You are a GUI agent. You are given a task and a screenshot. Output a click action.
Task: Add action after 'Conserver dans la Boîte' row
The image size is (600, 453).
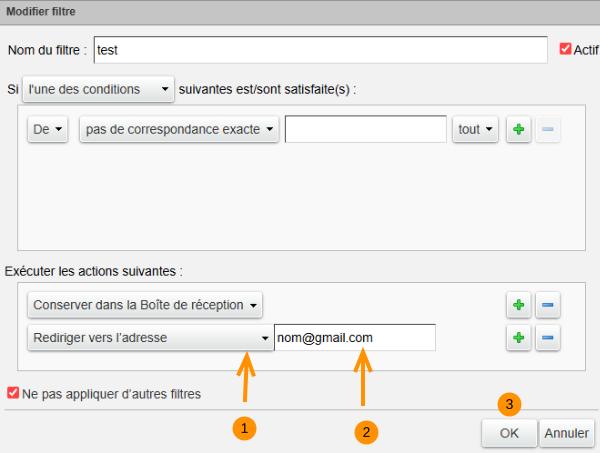(x=518, y=304)
